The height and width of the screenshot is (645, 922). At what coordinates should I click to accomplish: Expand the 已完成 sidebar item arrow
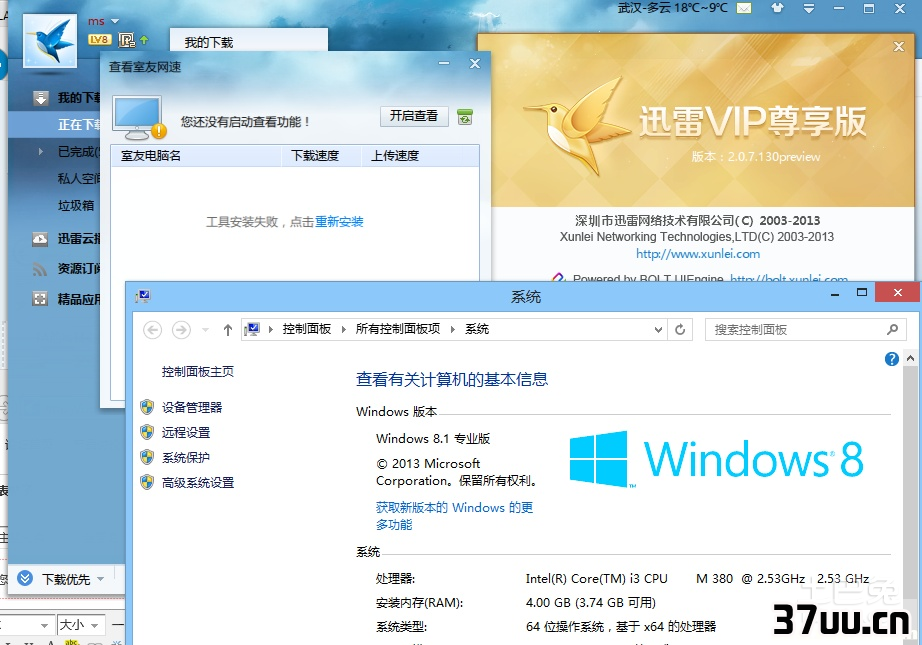coord(41,152)
